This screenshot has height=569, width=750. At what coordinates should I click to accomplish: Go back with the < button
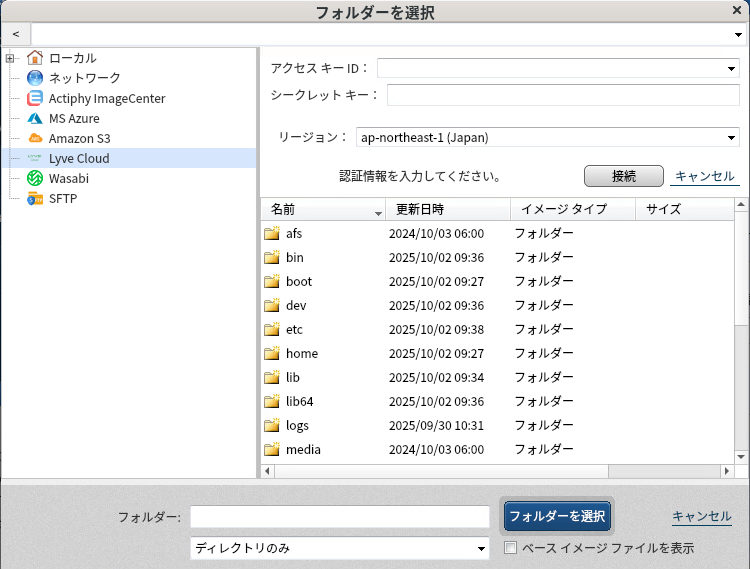click(16, 34)
